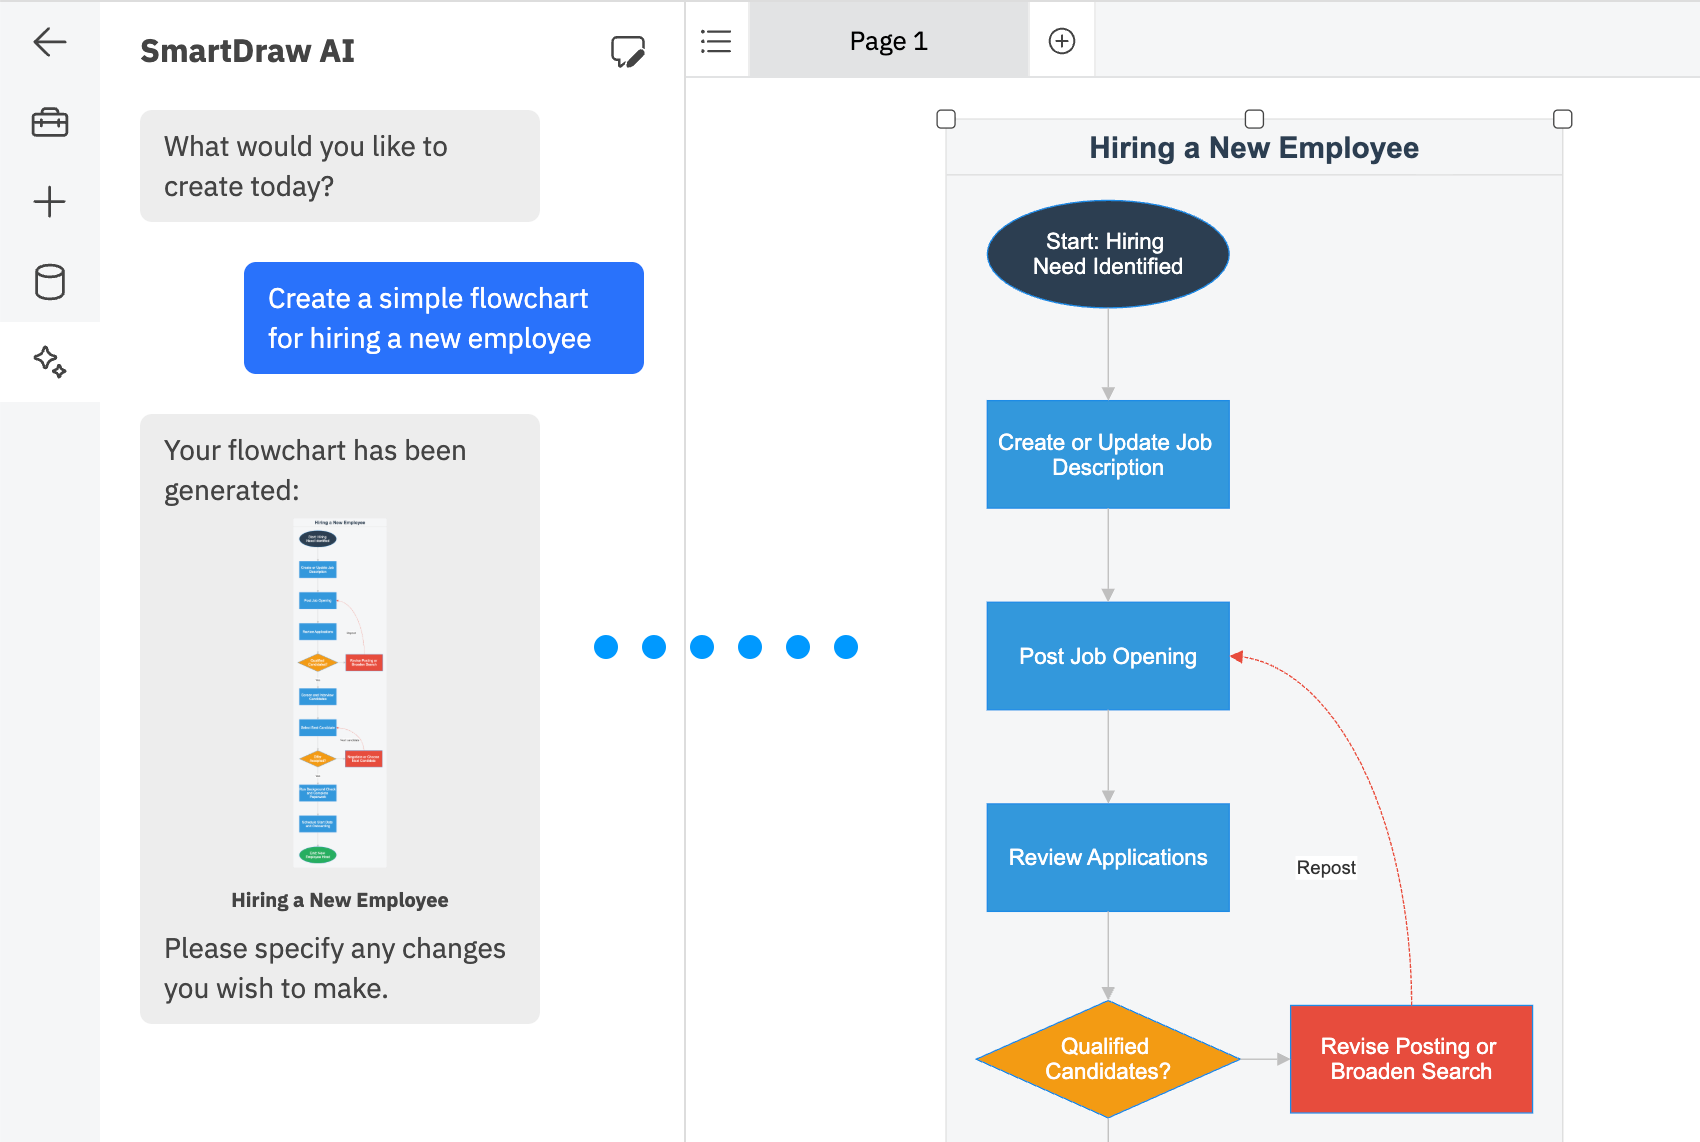Image resolution: width=1700 pixels, height=1142 pixels.
Task: Click the Repost connector label
Action: point(1326,868)
